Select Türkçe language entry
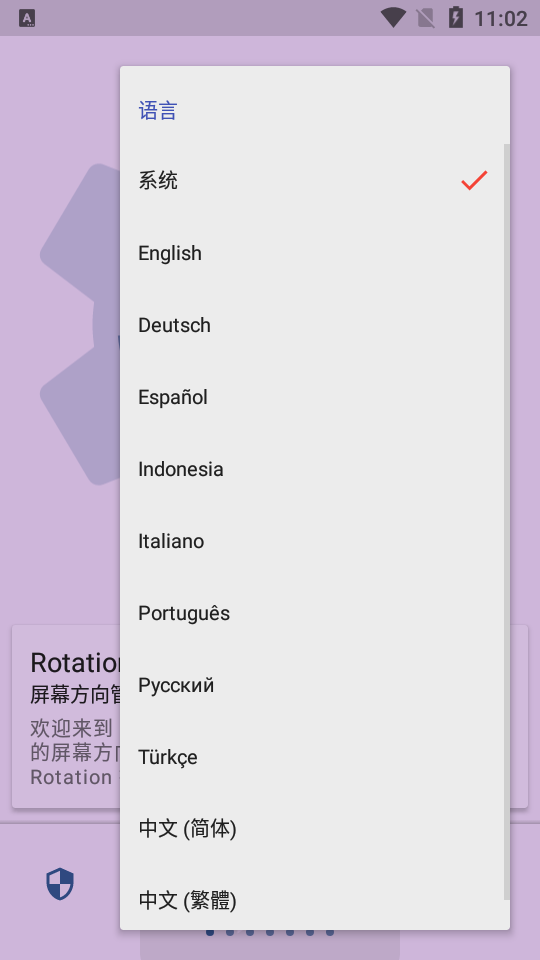 [x=315, y=757]
